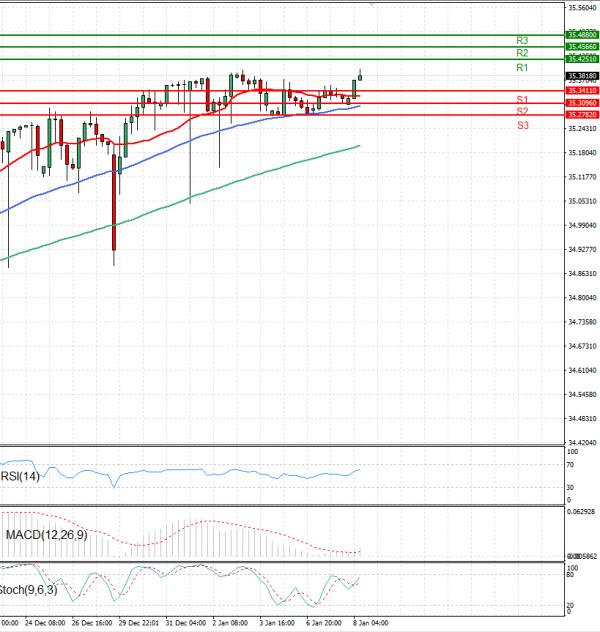This screenshot has width=600, height=632.
Task: Select the green 35.42510 price tag
Action: click(x=582, y=59)
